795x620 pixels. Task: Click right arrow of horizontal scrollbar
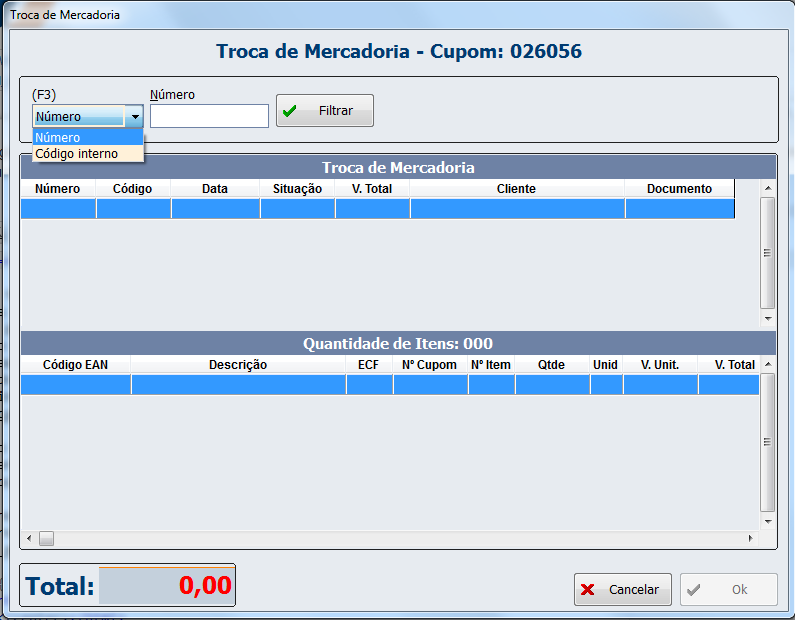[751, 539]
